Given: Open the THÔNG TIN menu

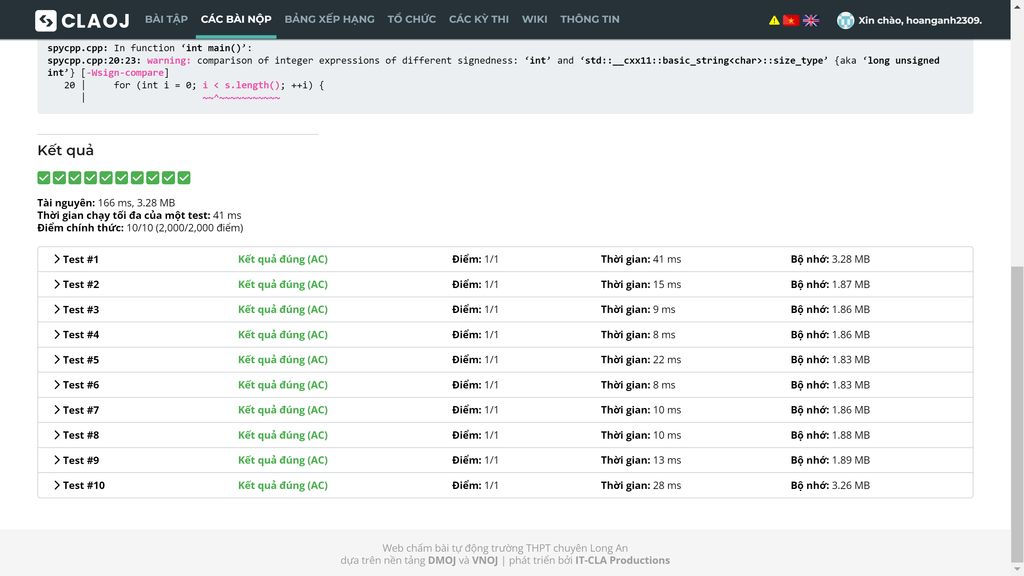Looking at the screenshot, I should tap(590, 20).
